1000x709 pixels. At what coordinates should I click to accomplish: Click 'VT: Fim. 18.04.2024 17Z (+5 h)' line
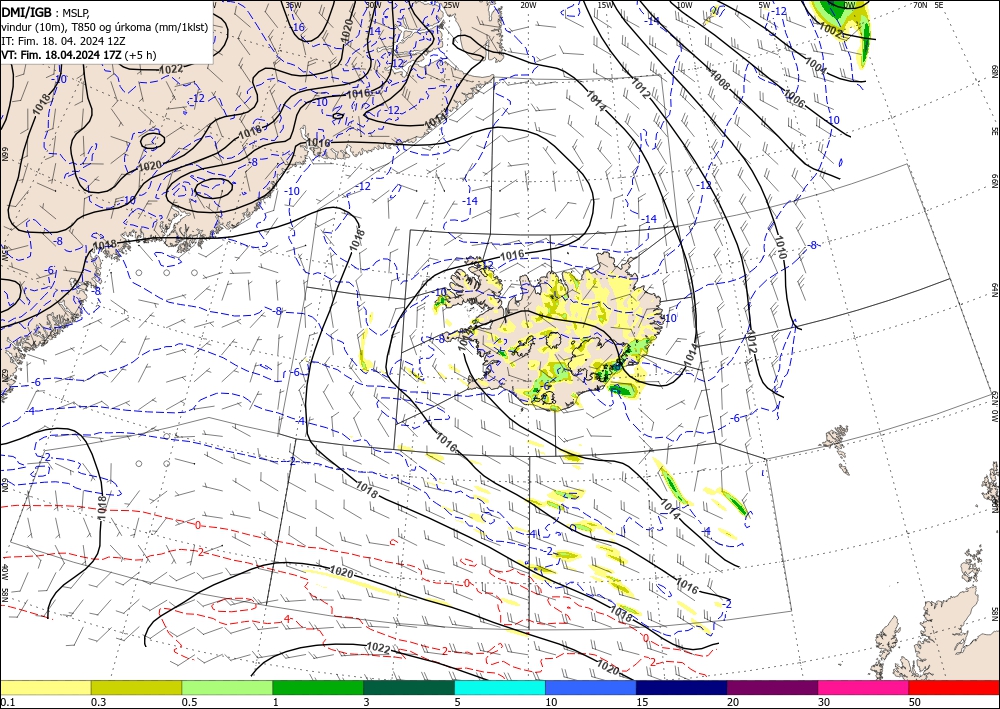point(78,55)
